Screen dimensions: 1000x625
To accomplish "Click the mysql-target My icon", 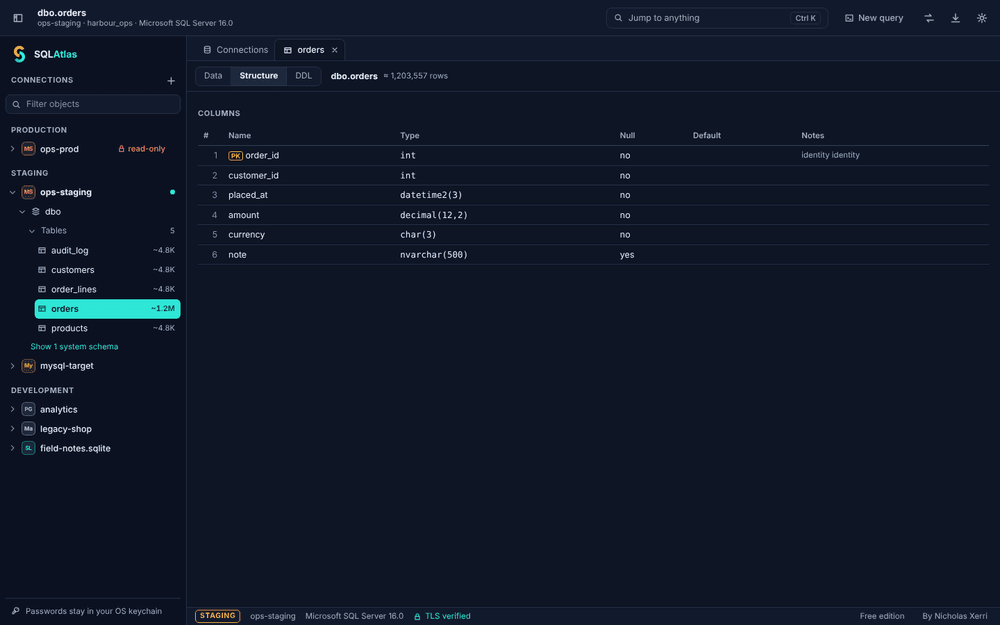I will pos(28,365).
